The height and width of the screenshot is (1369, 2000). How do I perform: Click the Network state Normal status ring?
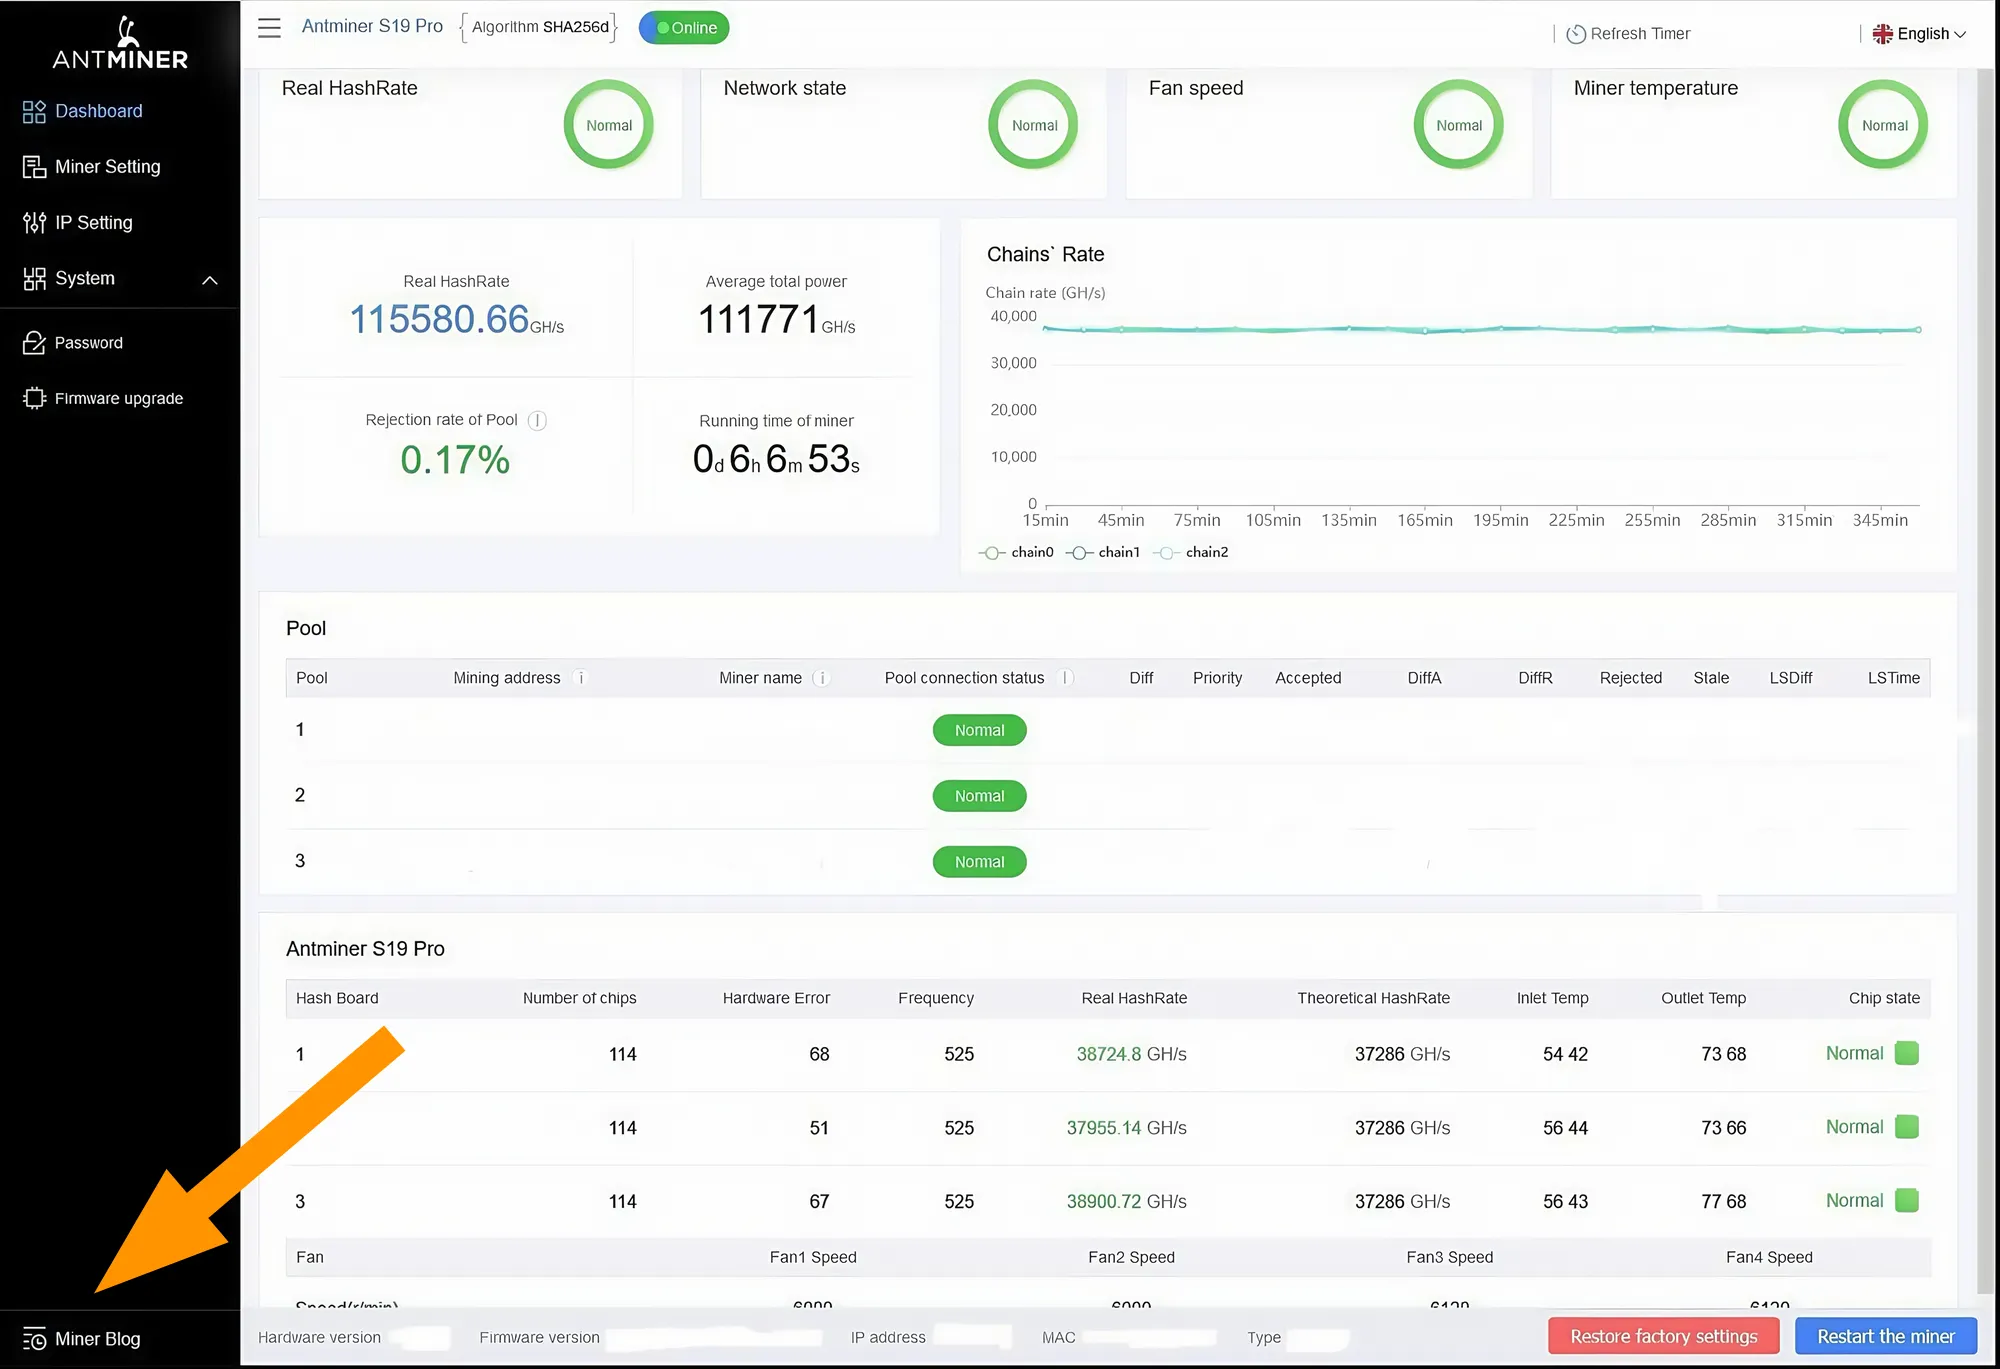pyautogui.click(x=1034, y=125)
